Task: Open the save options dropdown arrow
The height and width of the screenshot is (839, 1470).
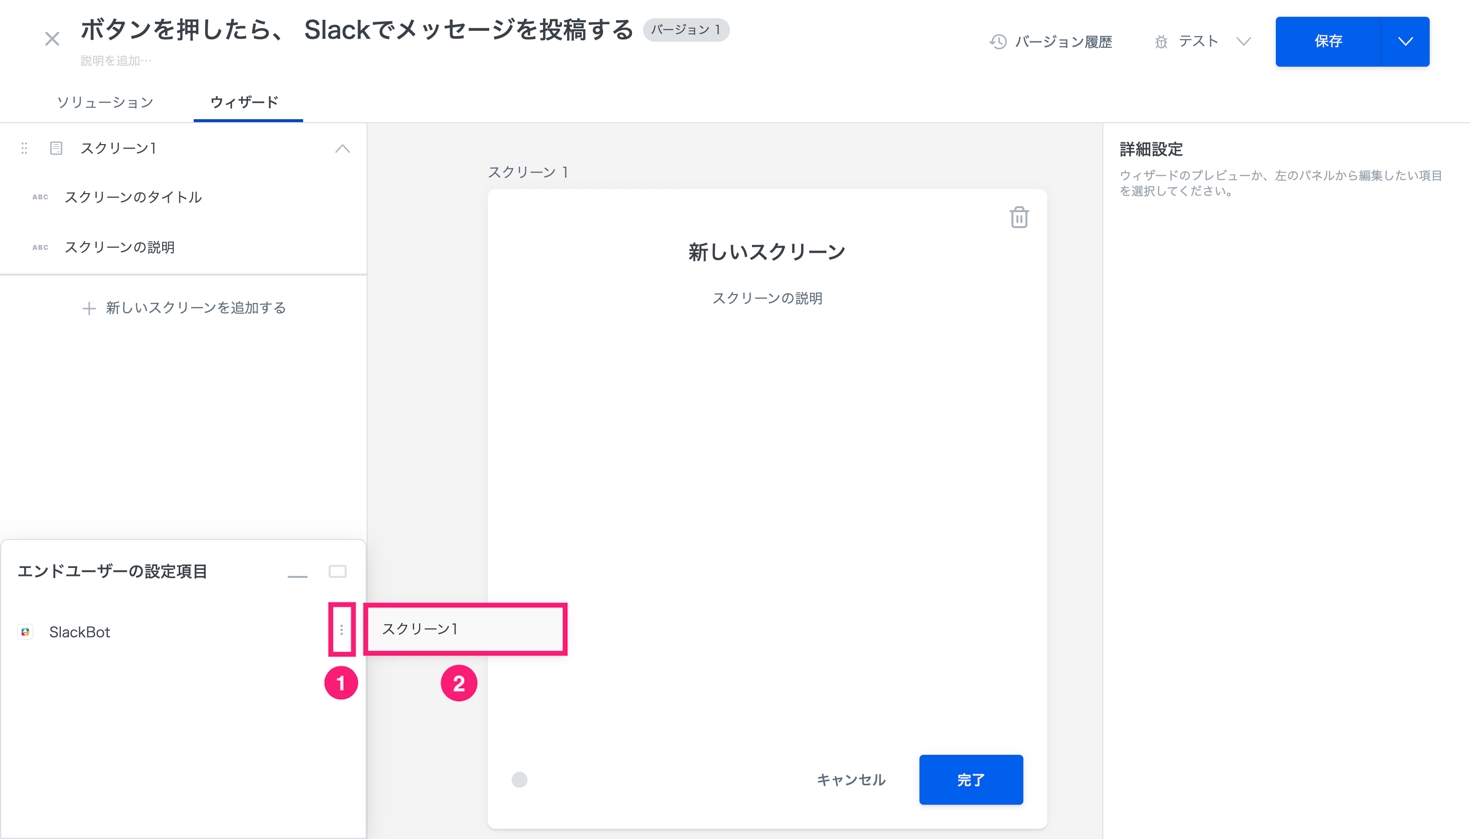Action: 1405,42
